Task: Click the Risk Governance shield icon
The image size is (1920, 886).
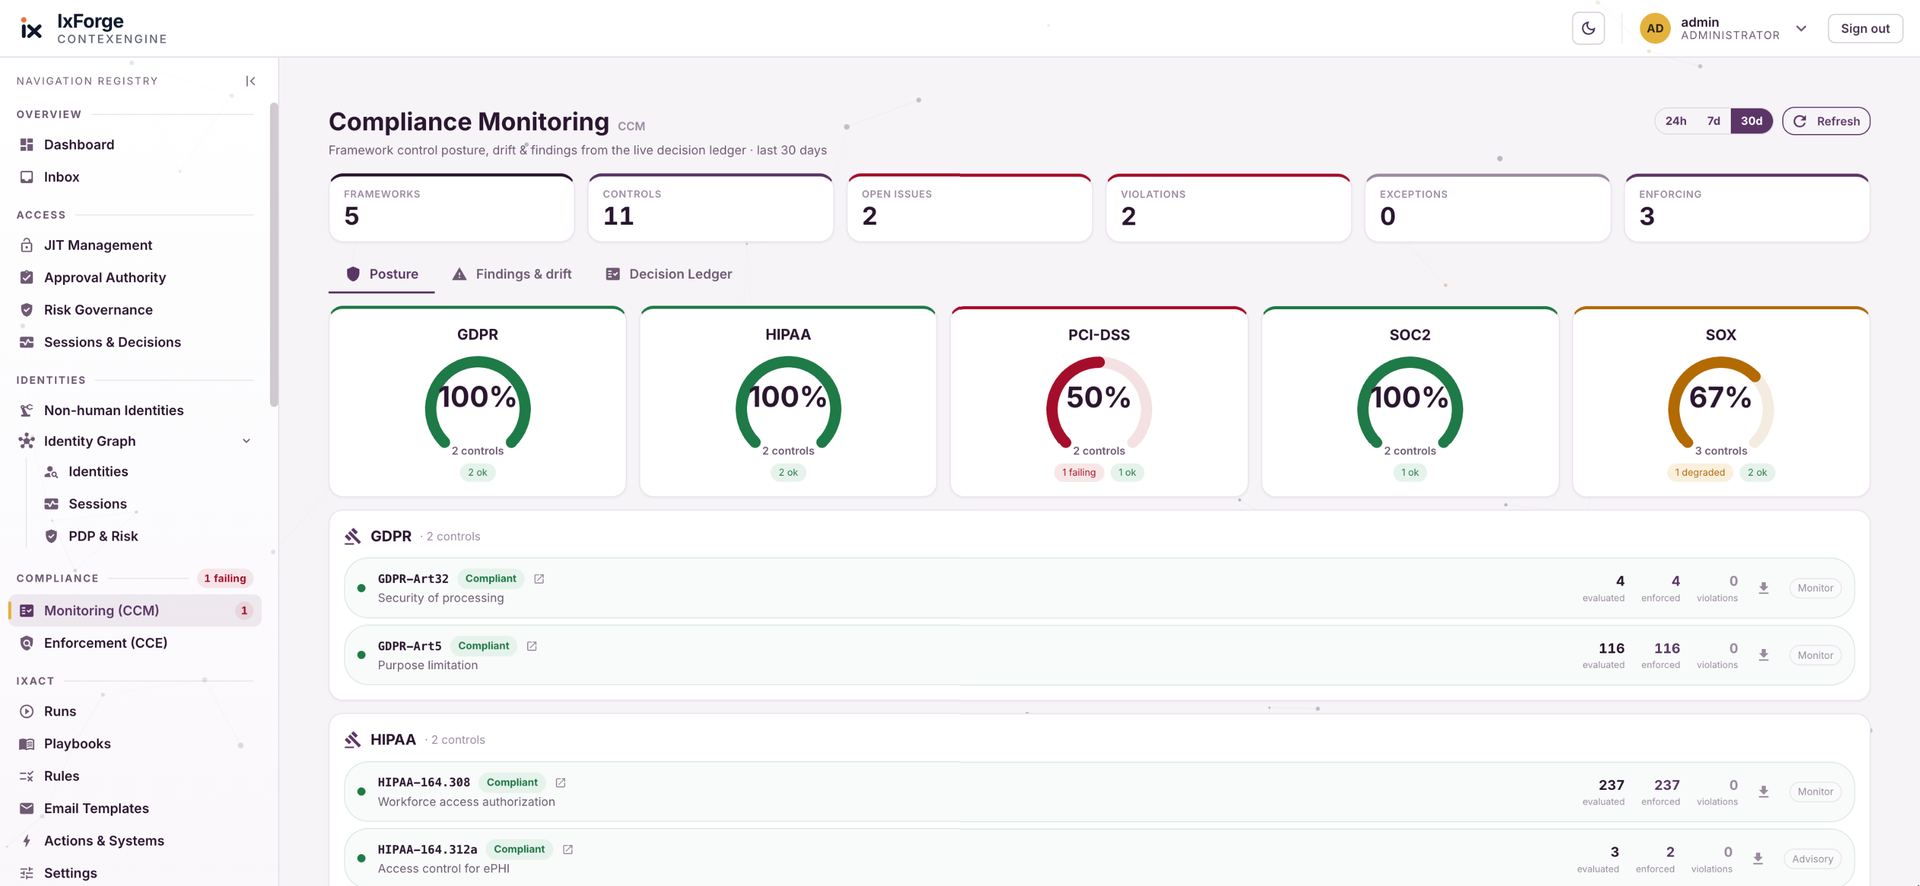Action: (x=27, y=310)
